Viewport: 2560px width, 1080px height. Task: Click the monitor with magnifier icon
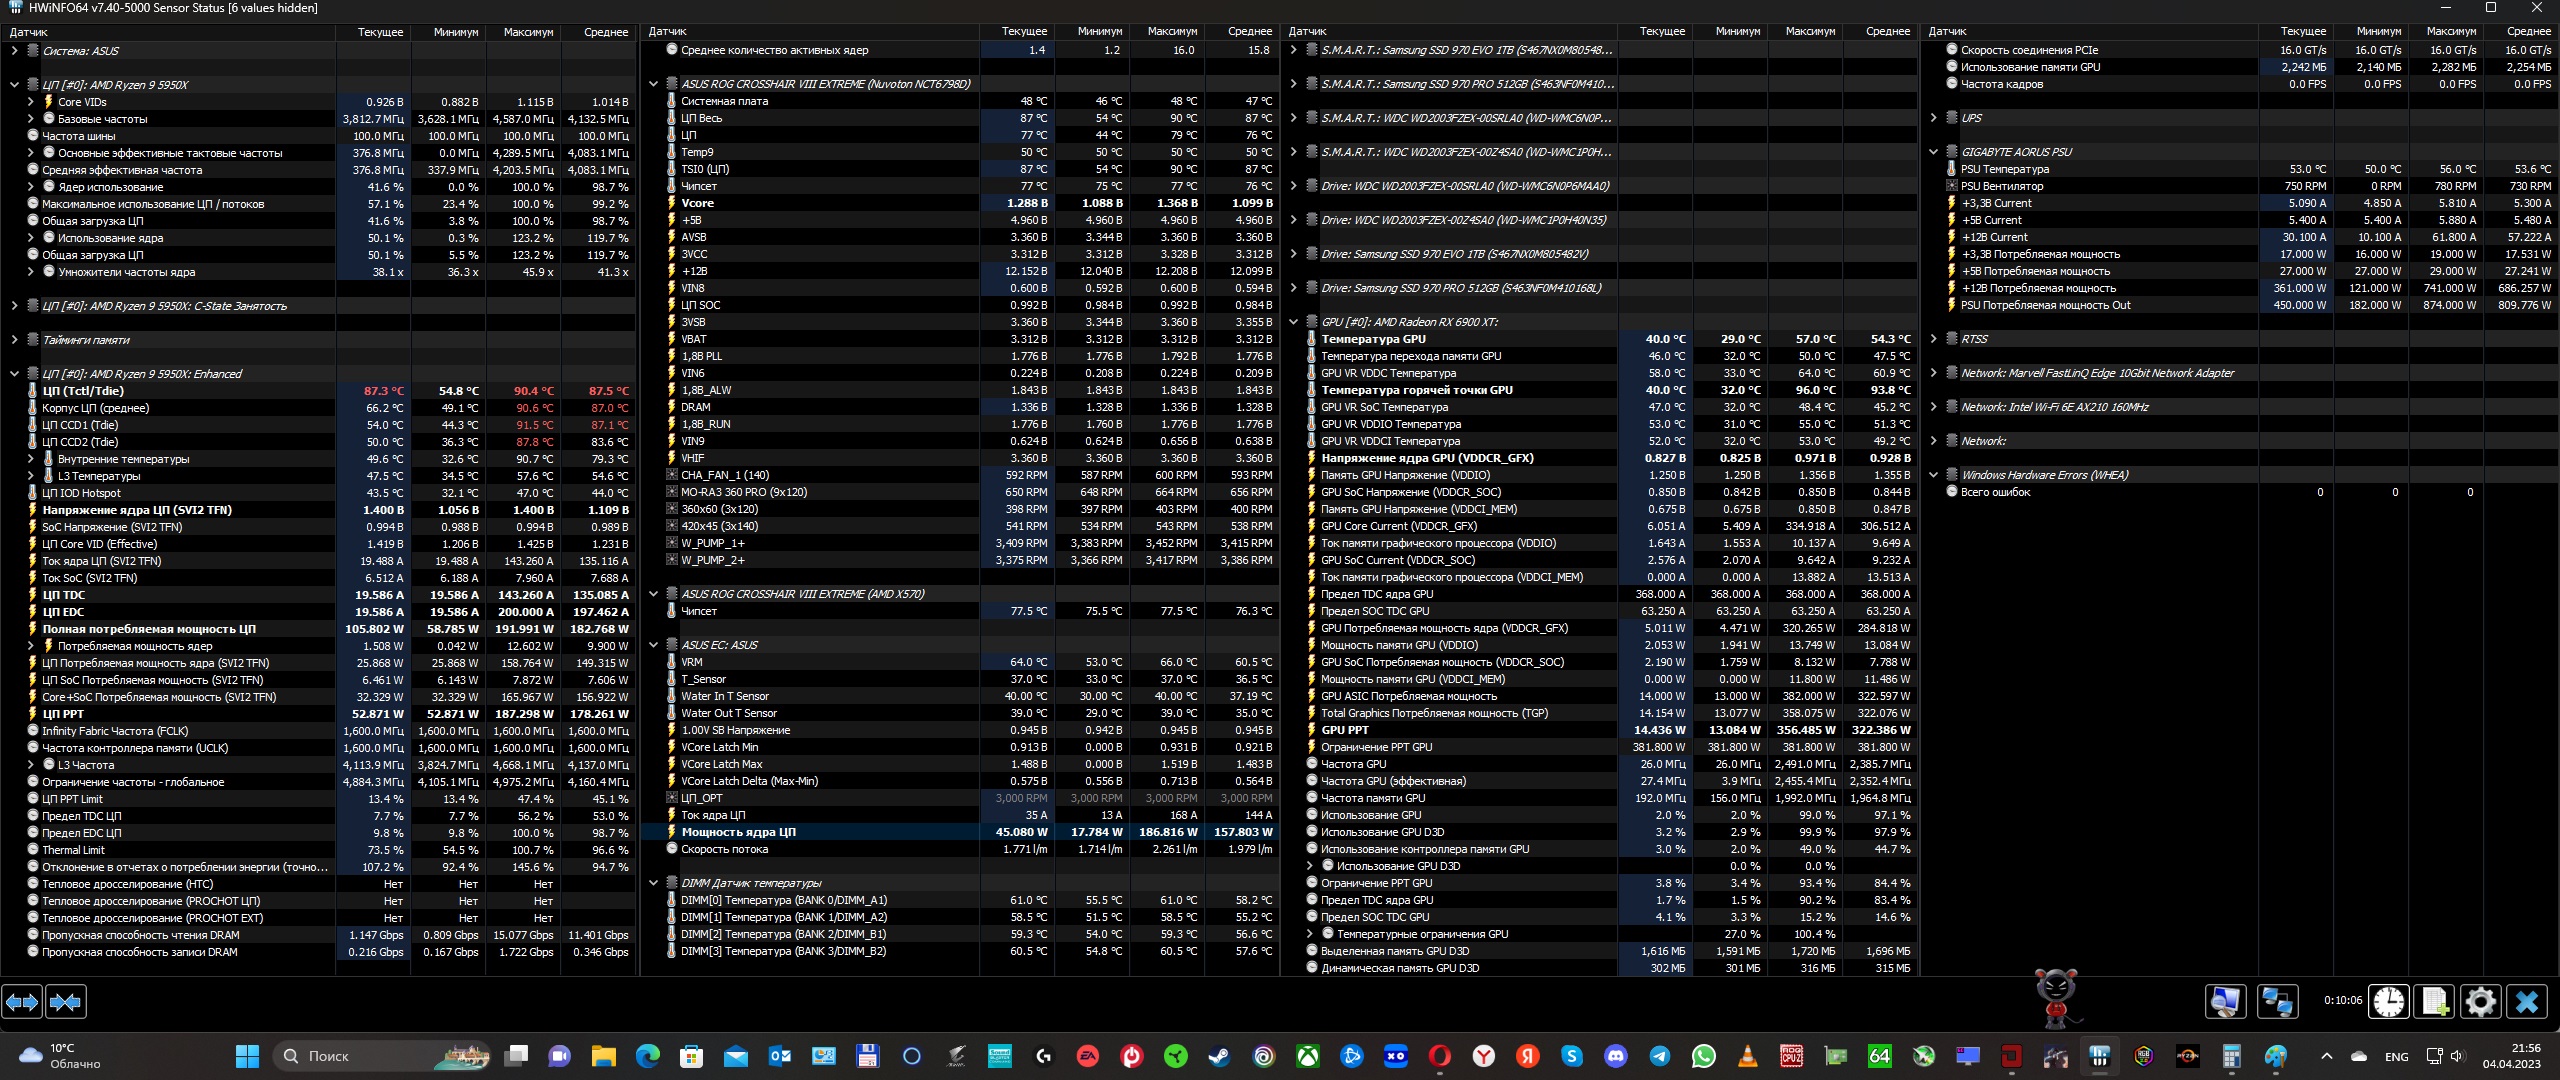tap(2225, 1001)
